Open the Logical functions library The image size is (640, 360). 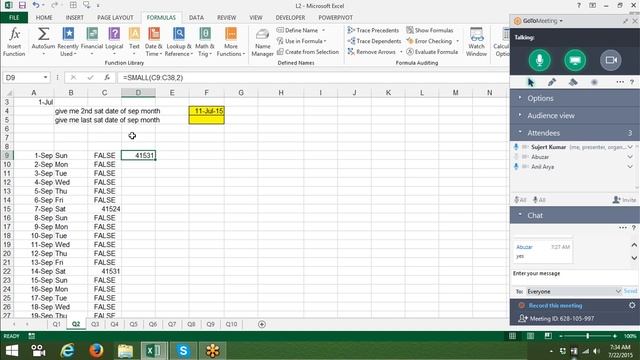[x=114, y=42]
